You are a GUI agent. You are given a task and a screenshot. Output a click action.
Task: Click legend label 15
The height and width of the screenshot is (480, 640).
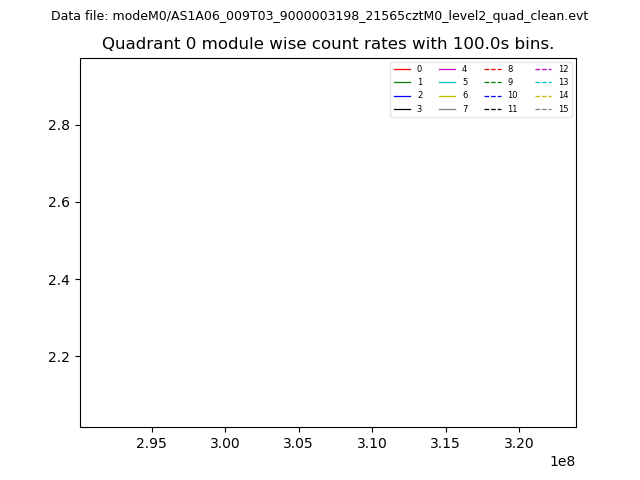click(563, 109)
